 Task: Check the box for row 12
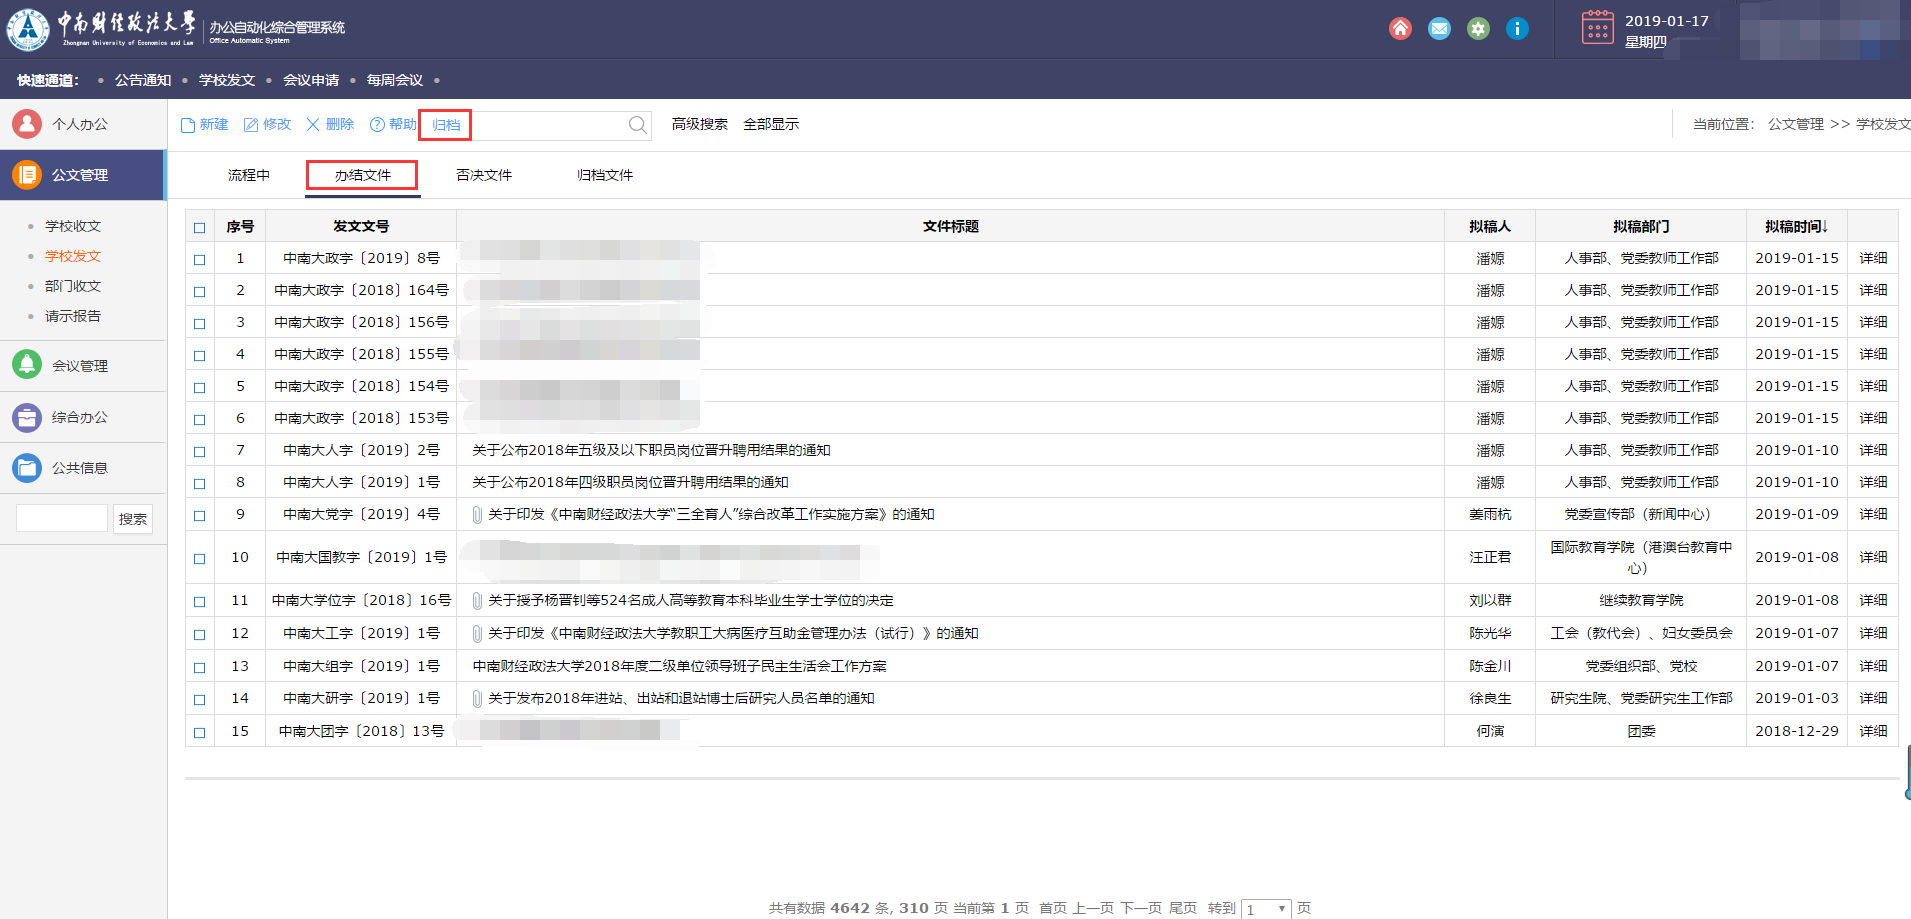(x=199, y=634)
